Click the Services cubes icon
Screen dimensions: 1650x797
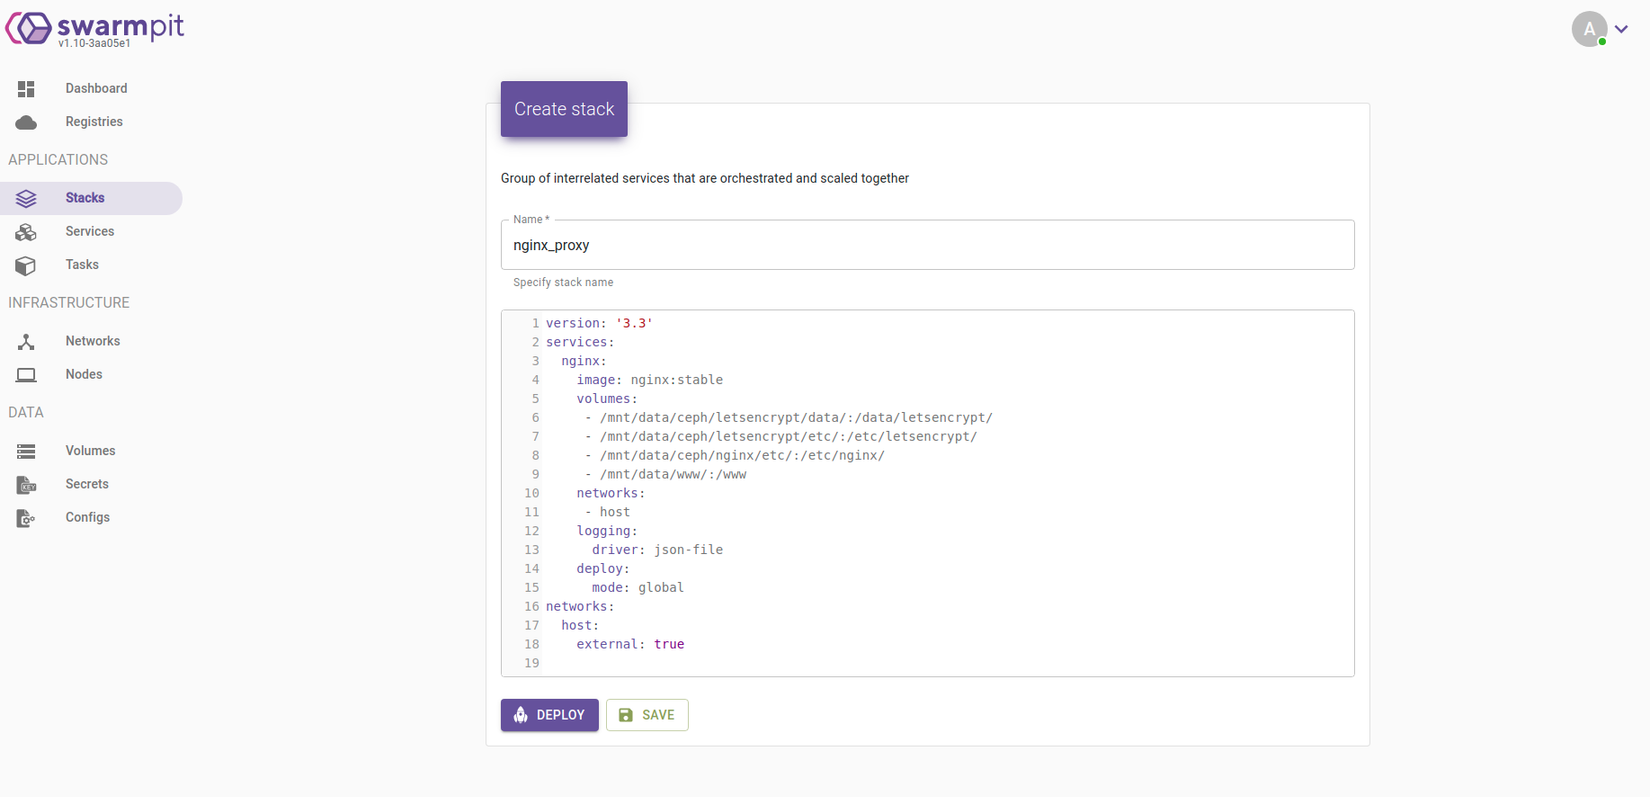coord(26,232)
